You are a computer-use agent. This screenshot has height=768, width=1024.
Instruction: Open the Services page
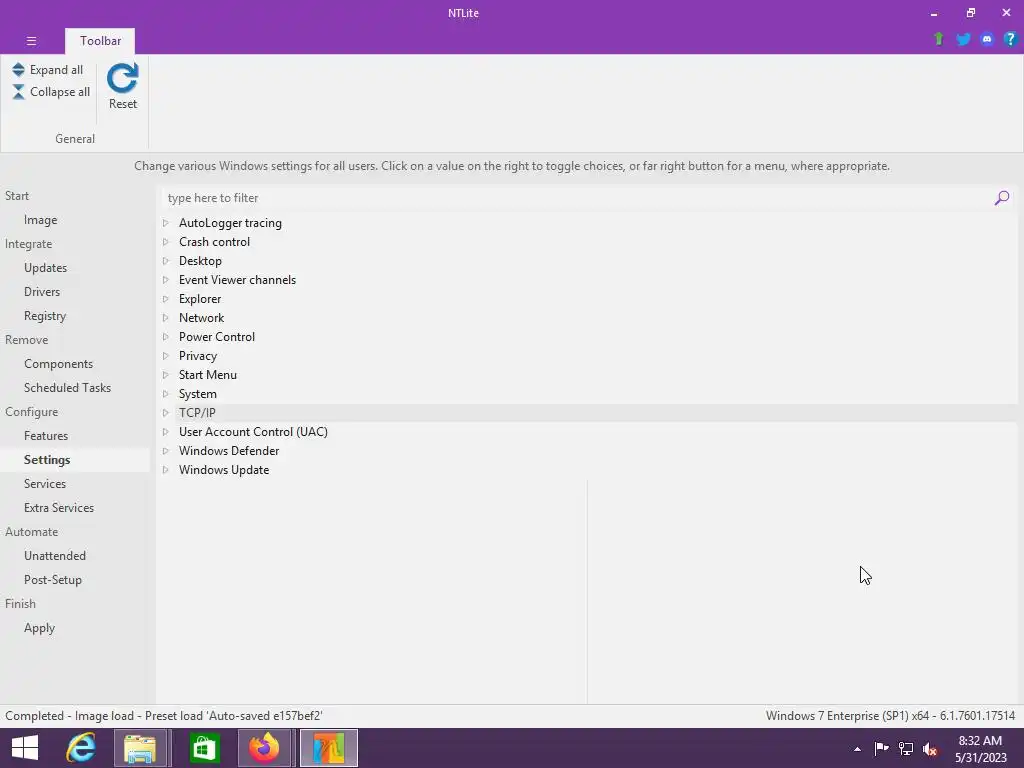tap(44, 484)
